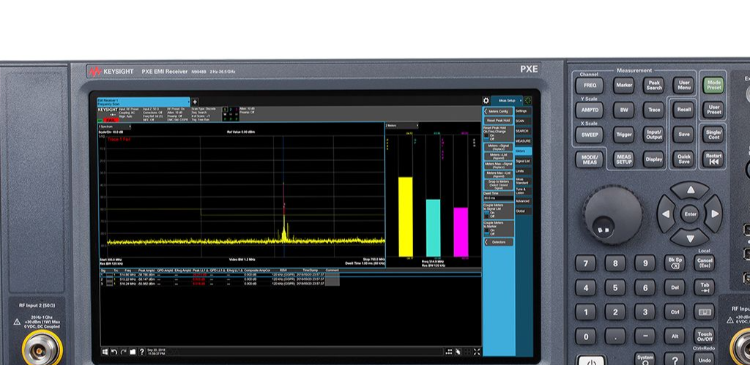Viewport: 750px width, 365px height.
Task: Click the Reset Peak Hold softkey
Action: [498, 121]
